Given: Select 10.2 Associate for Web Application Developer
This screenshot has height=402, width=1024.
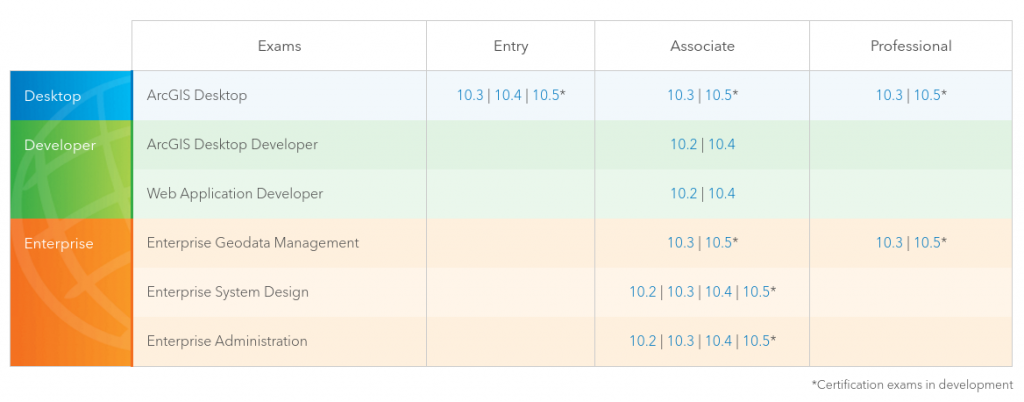Looking at the screenshot, I should 683,194.
